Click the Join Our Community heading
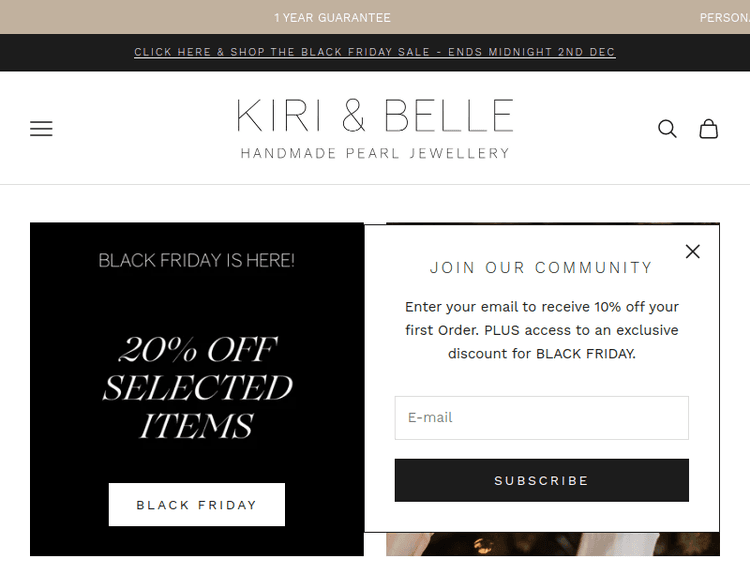The image size is (750, 563). click(541, 268)
